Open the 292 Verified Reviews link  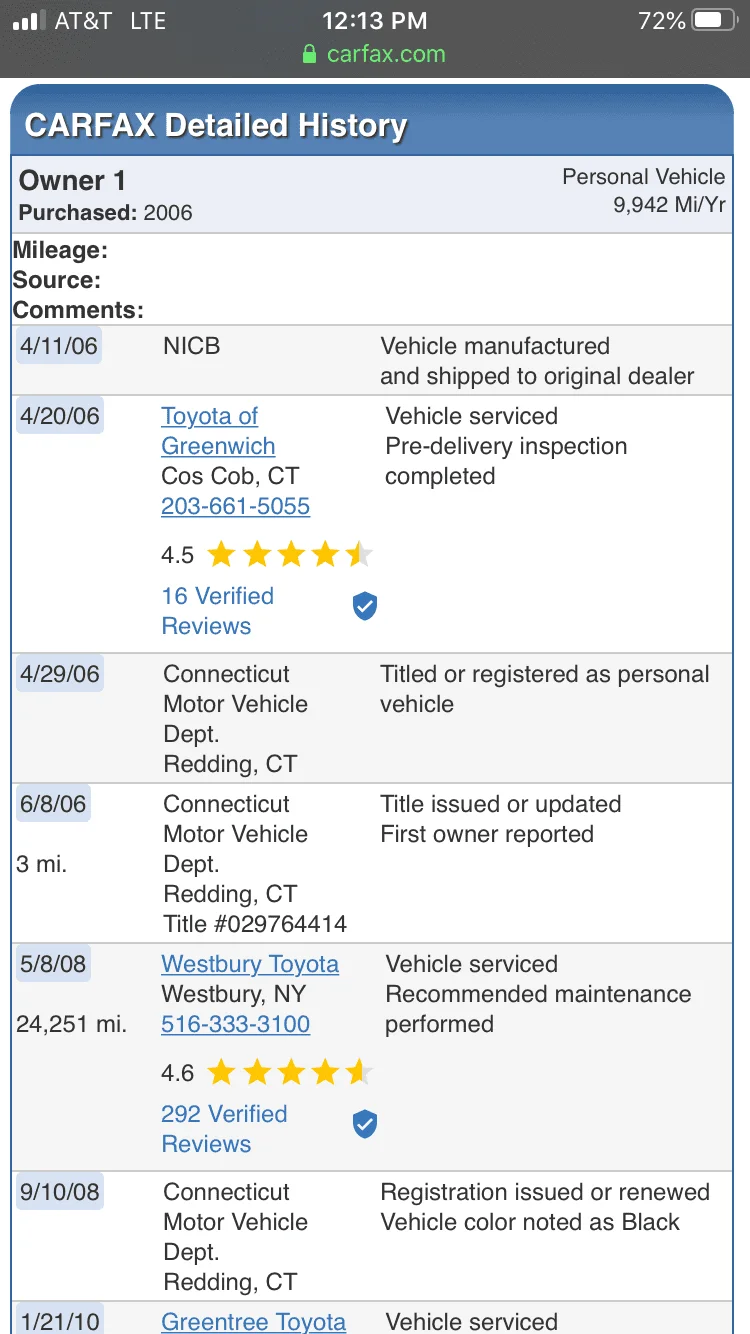point(224,1129)
